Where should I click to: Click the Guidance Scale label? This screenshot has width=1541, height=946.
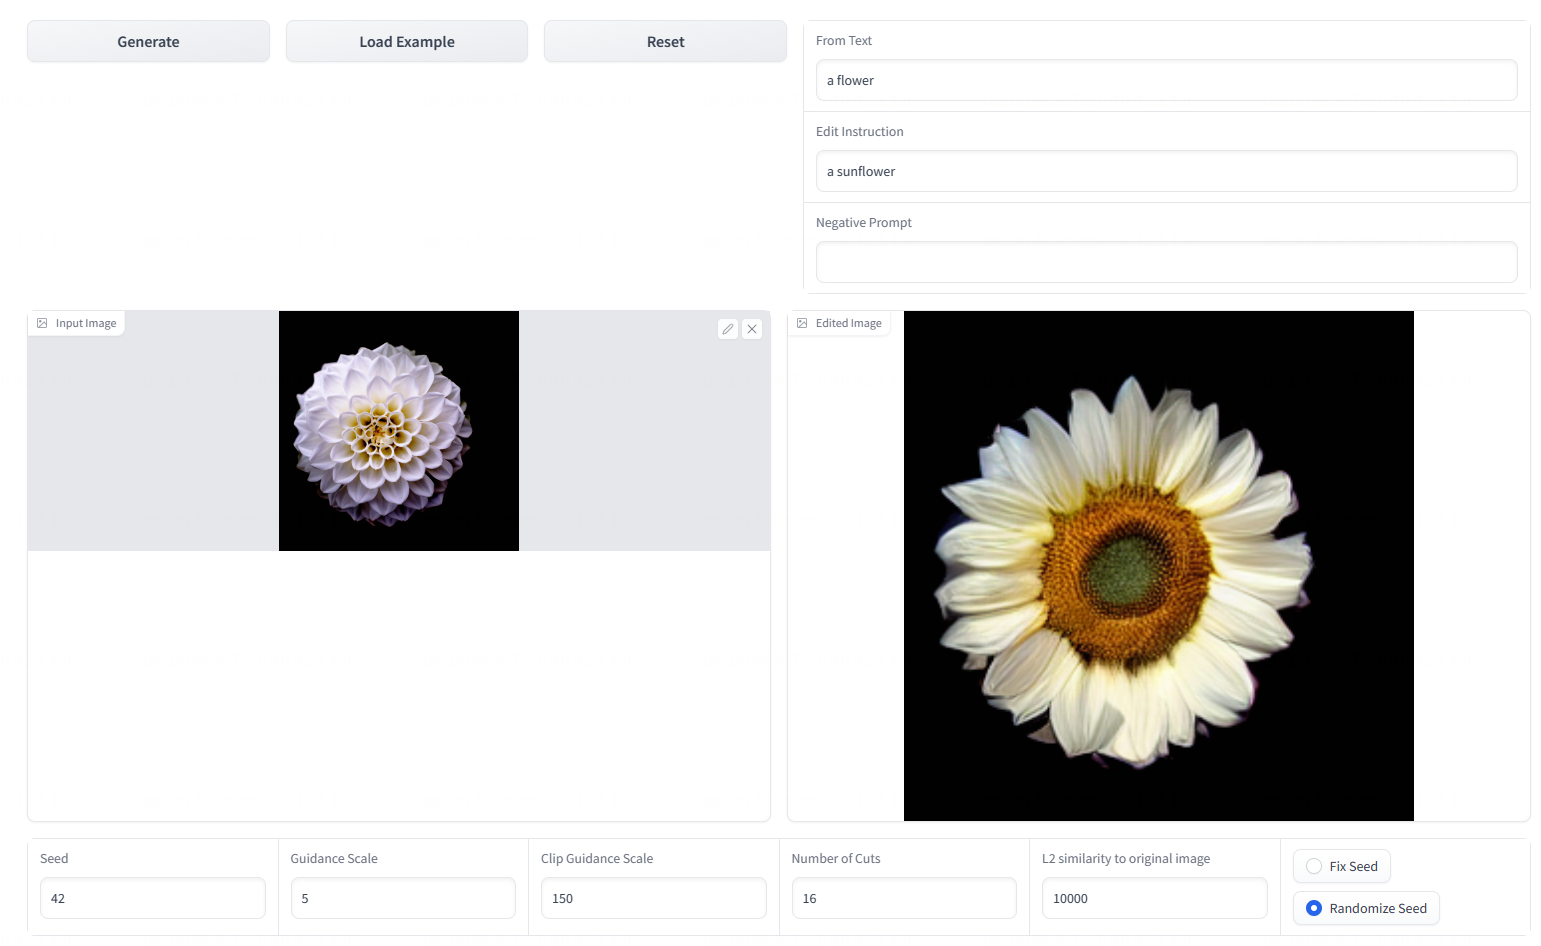point(334,859)
